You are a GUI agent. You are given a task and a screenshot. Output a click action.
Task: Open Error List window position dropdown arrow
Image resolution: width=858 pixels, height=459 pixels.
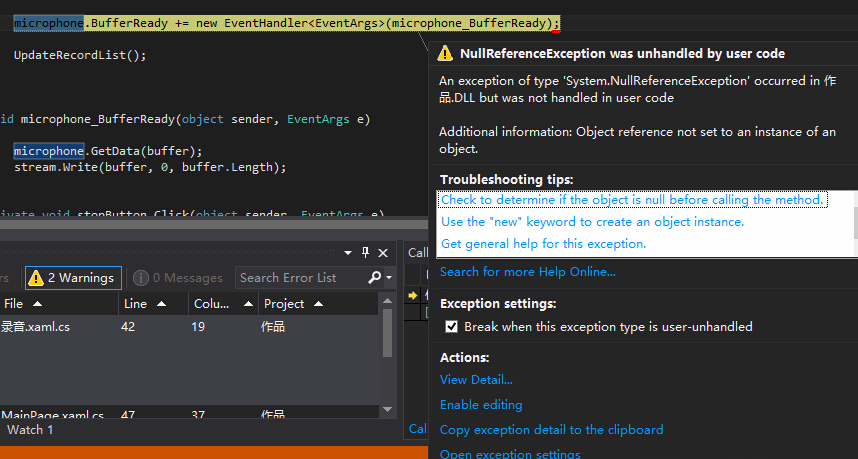348,253
